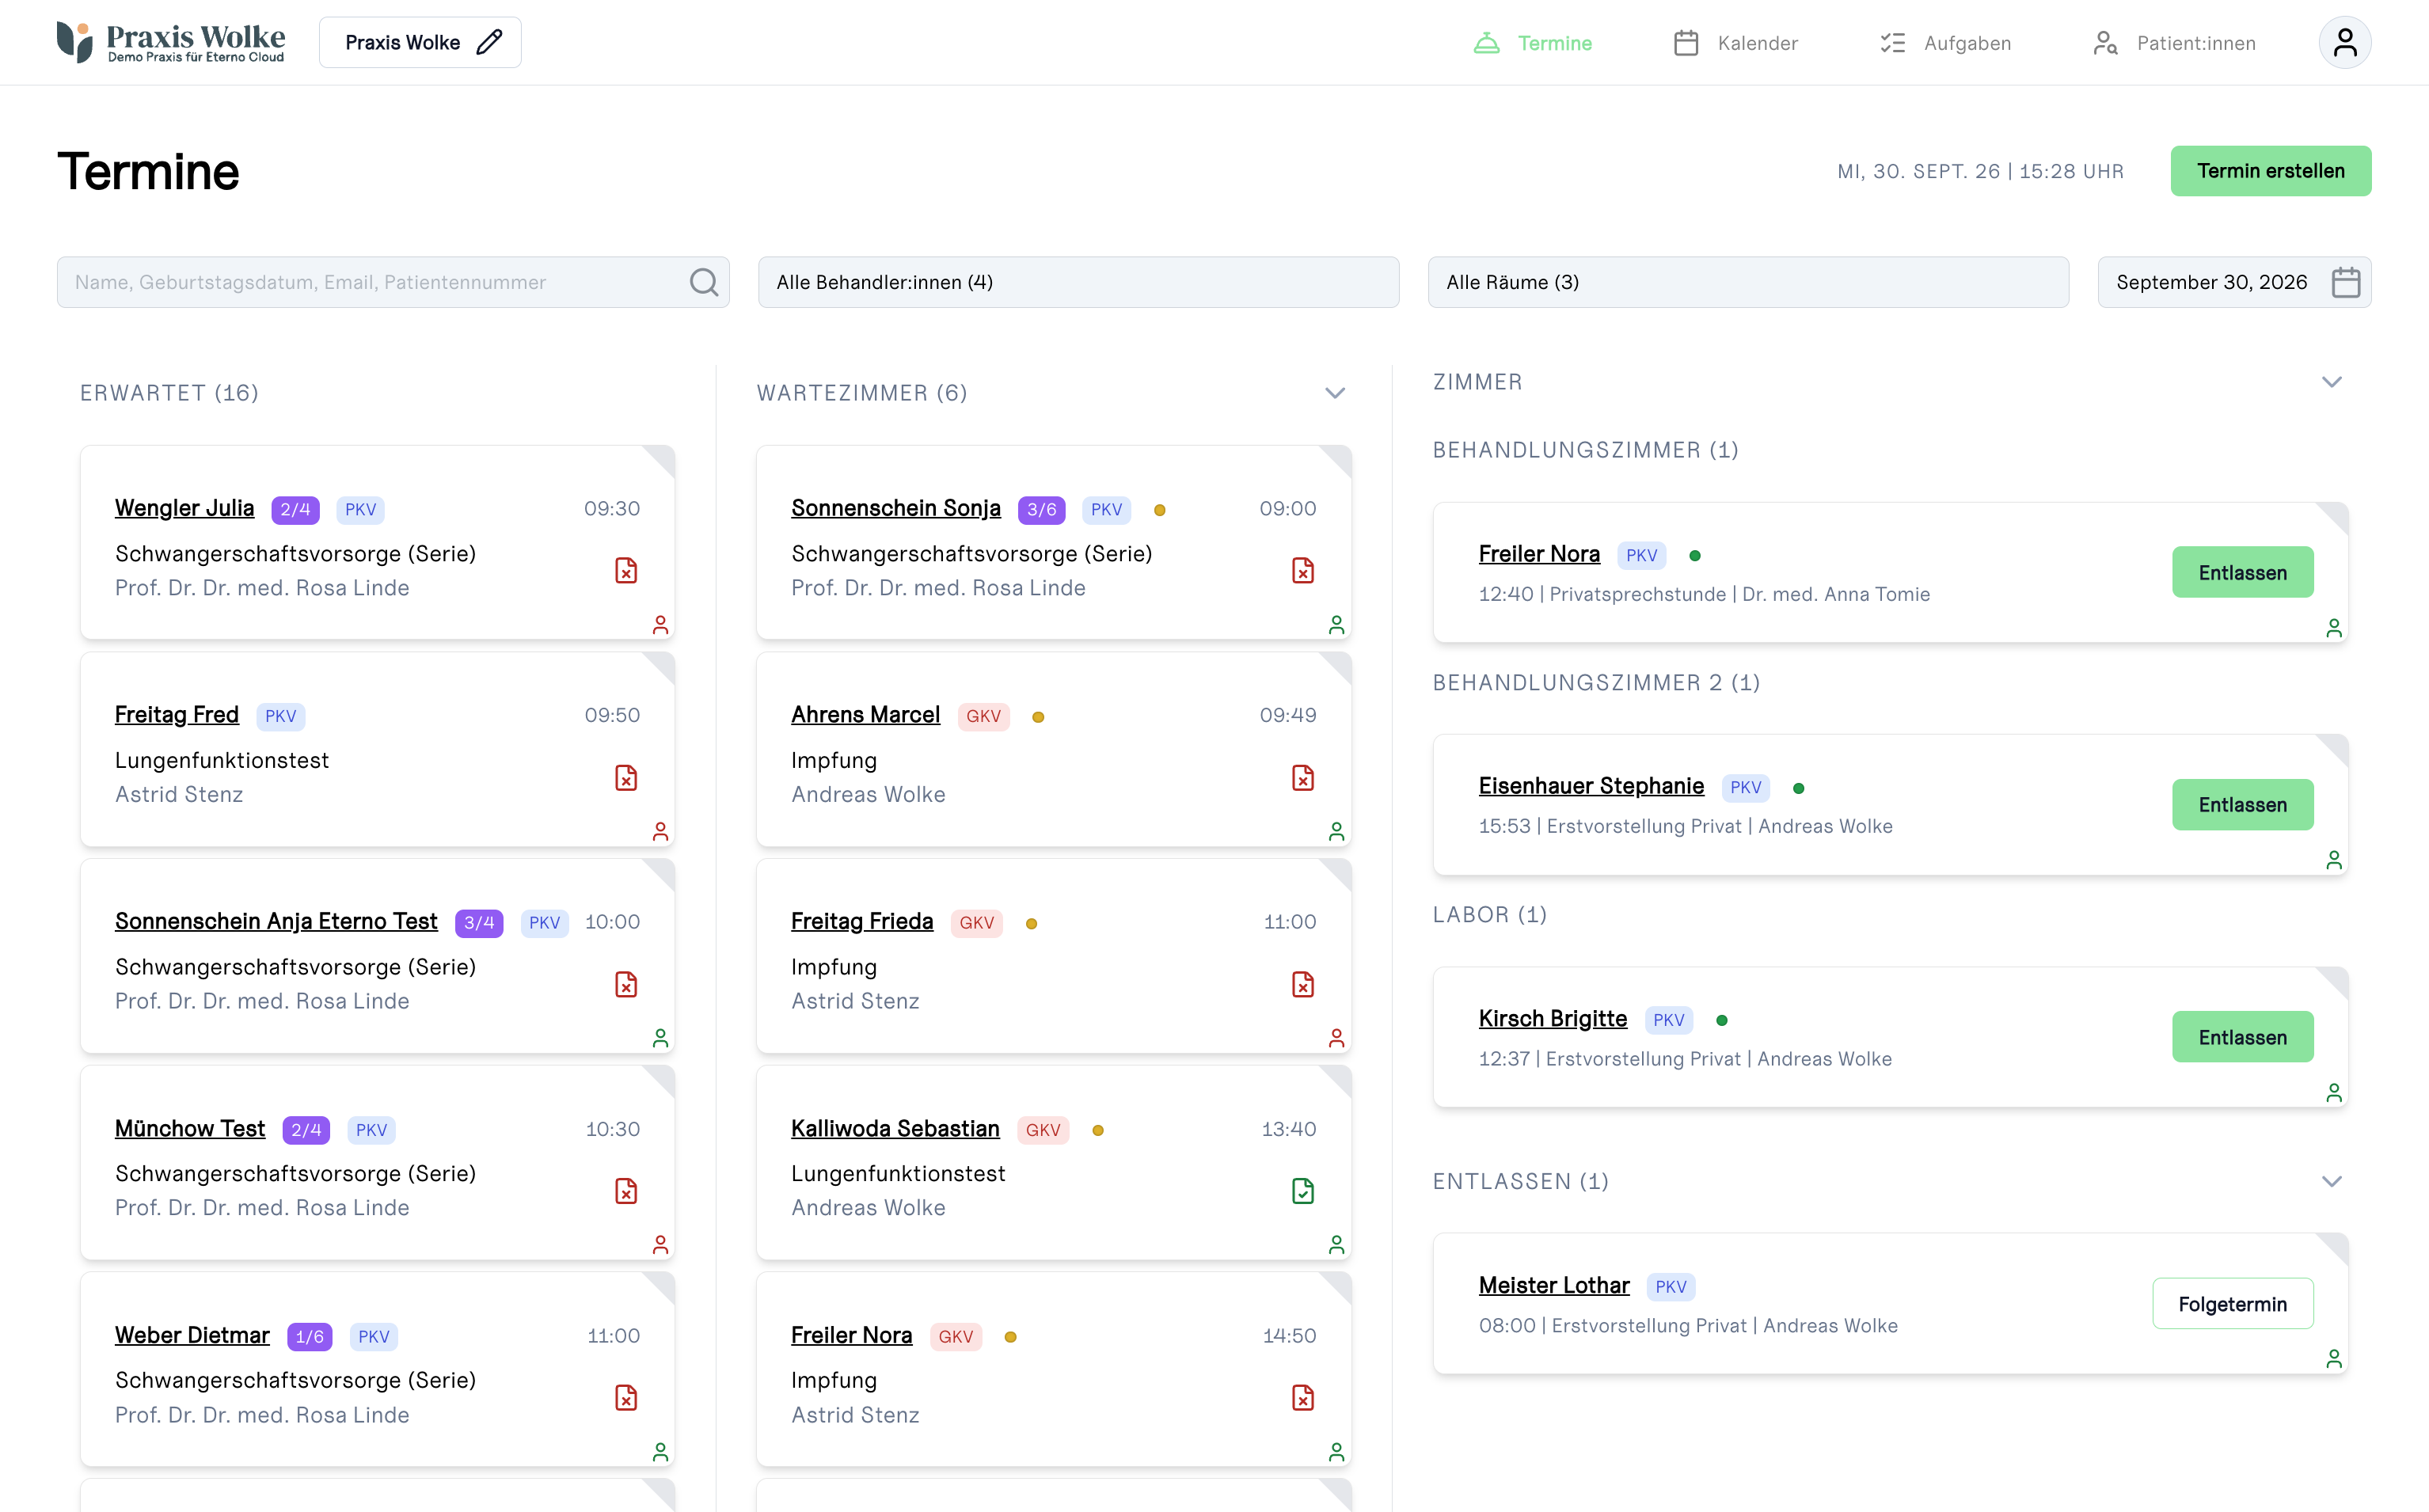This screenshot has width=2429, height=1512.
Task: Collapse the Entlassen section
Action: [x=2332, y=1181]
